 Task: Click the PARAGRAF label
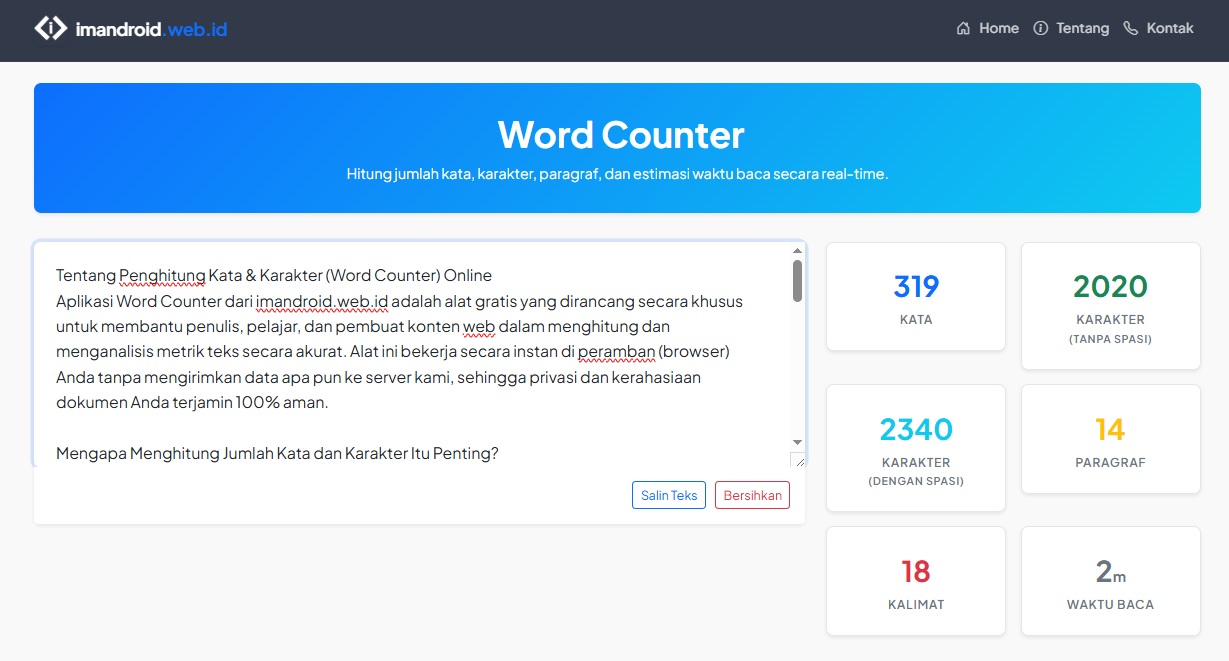click(1110, 463)
